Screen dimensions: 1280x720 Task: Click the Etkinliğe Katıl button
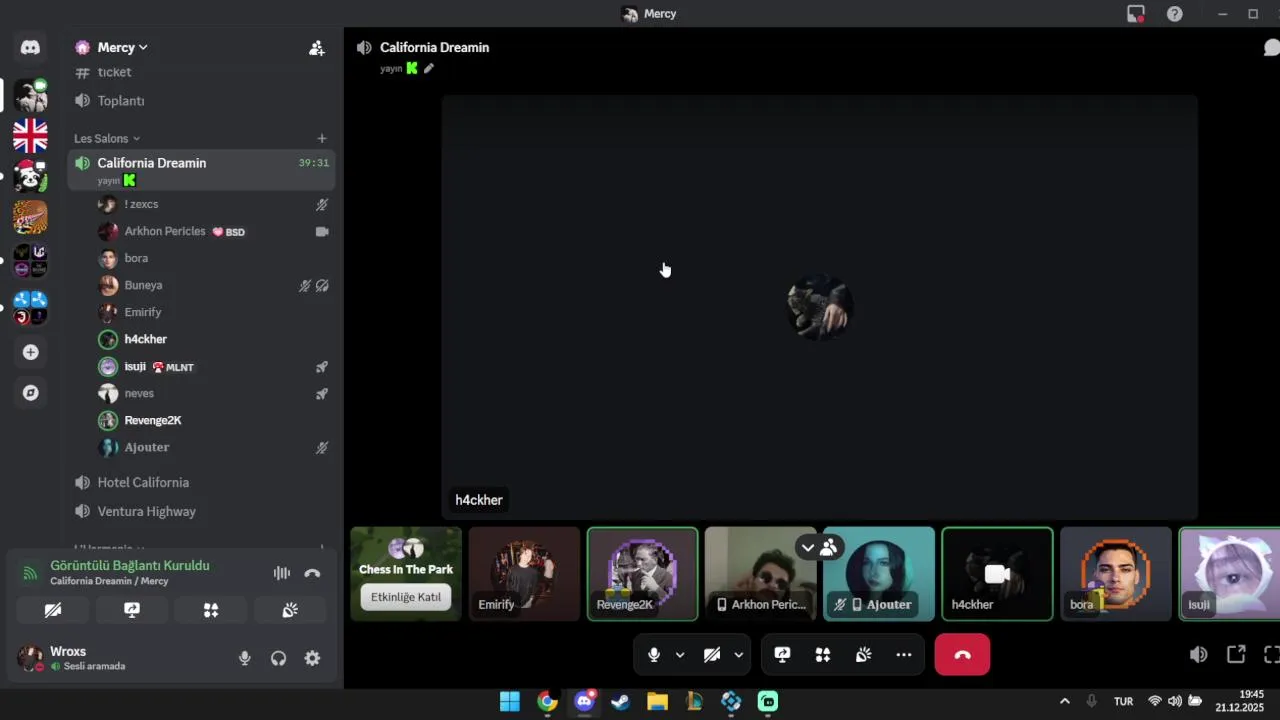click(405, 597)
